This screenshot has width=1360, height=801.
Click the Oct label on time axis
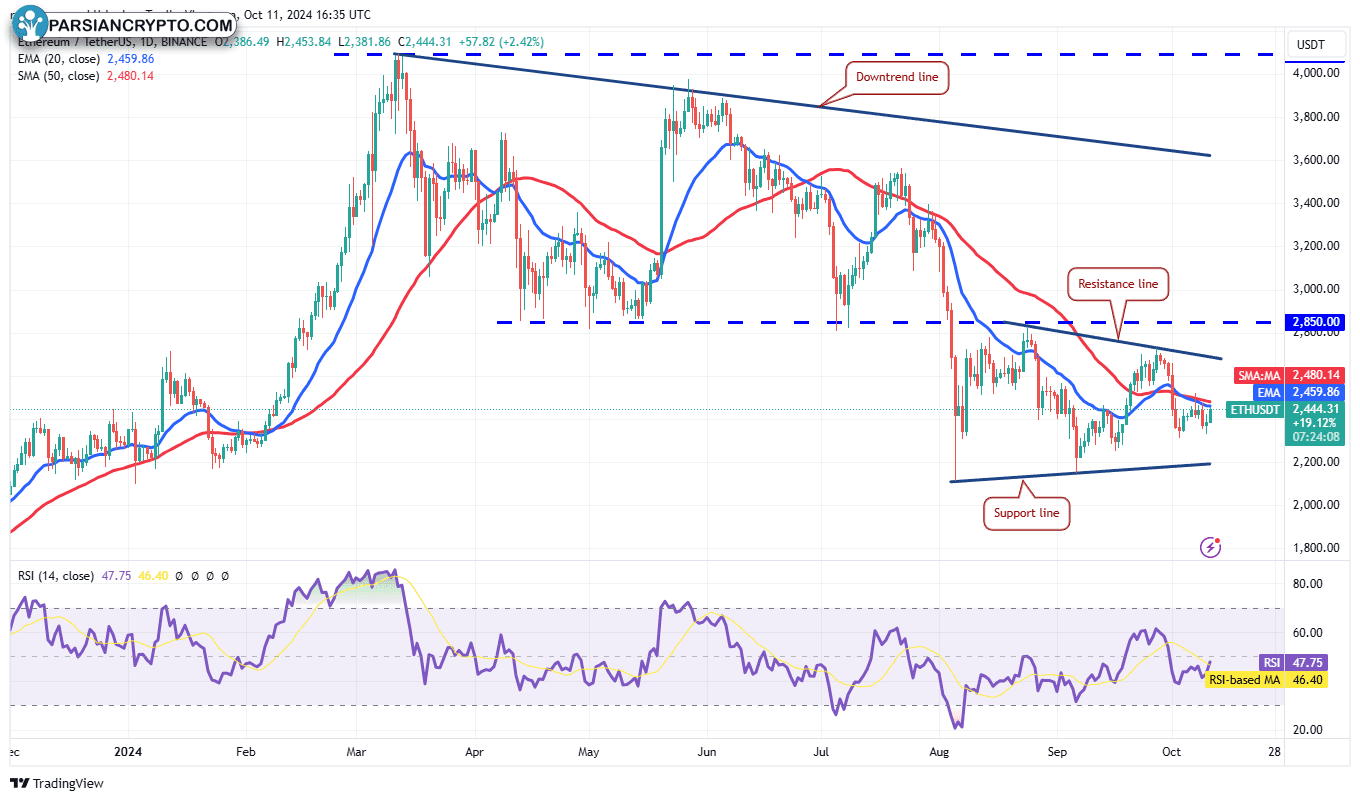point(1171,751)
